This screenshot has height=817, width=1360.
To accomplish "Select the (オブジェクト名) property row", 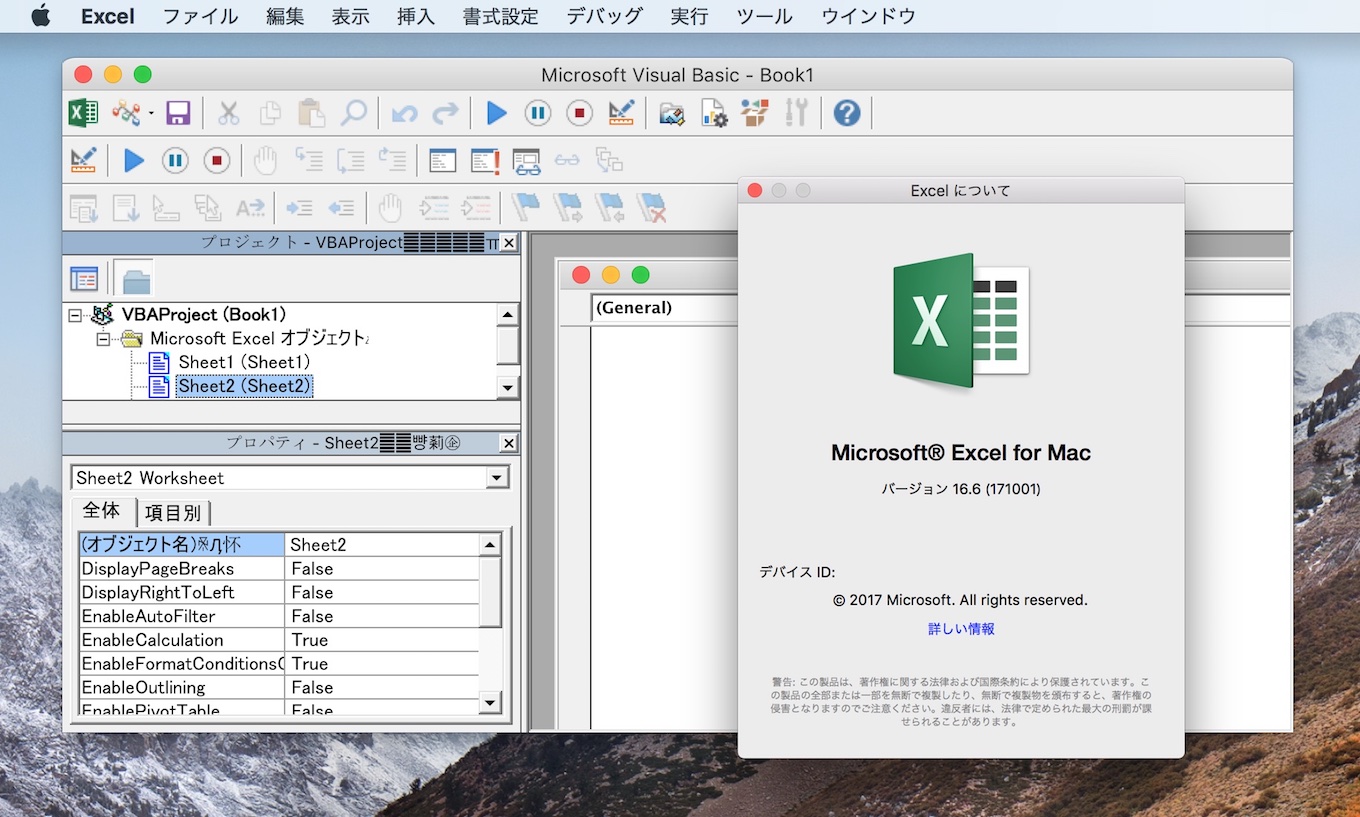I will tap(279, 545).
